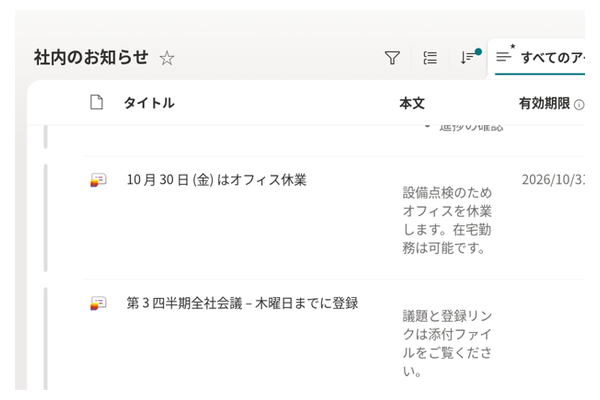The image size is (600, 400).
Task: Open the sort icon with teal dot
Action: tap(470, 57)
